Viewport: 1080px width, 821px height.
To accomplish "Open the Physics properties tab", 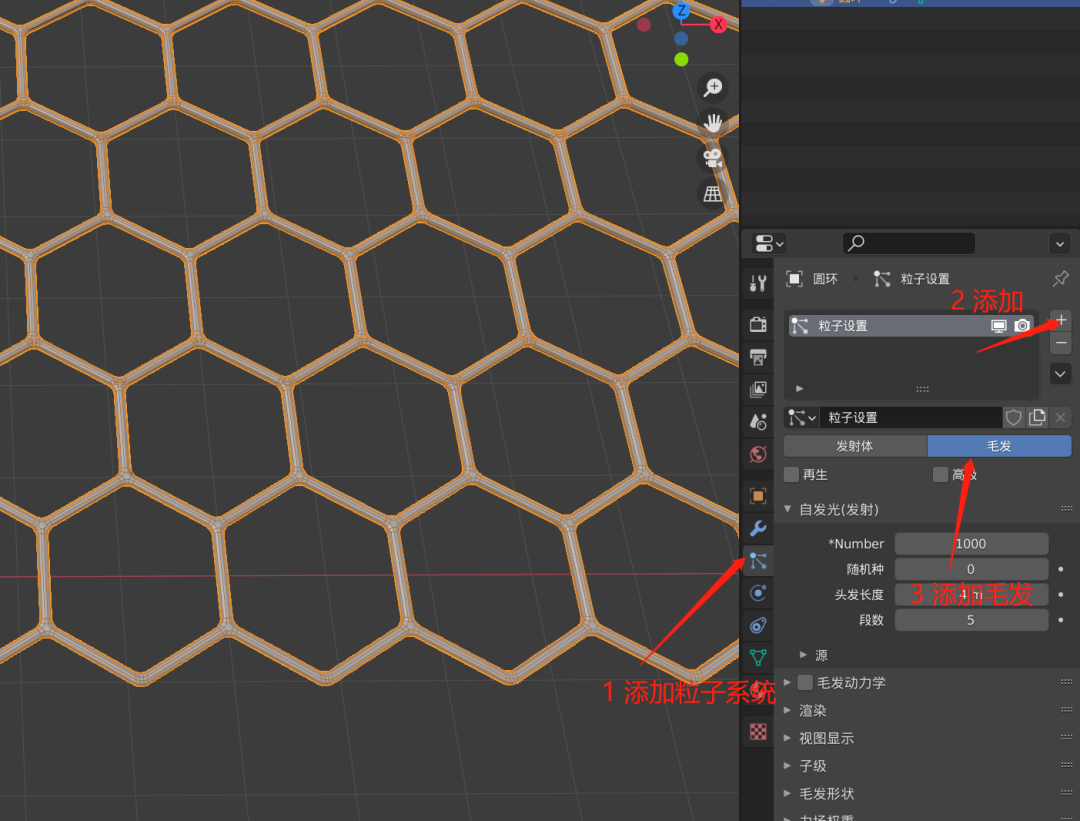I will (758, 593).
